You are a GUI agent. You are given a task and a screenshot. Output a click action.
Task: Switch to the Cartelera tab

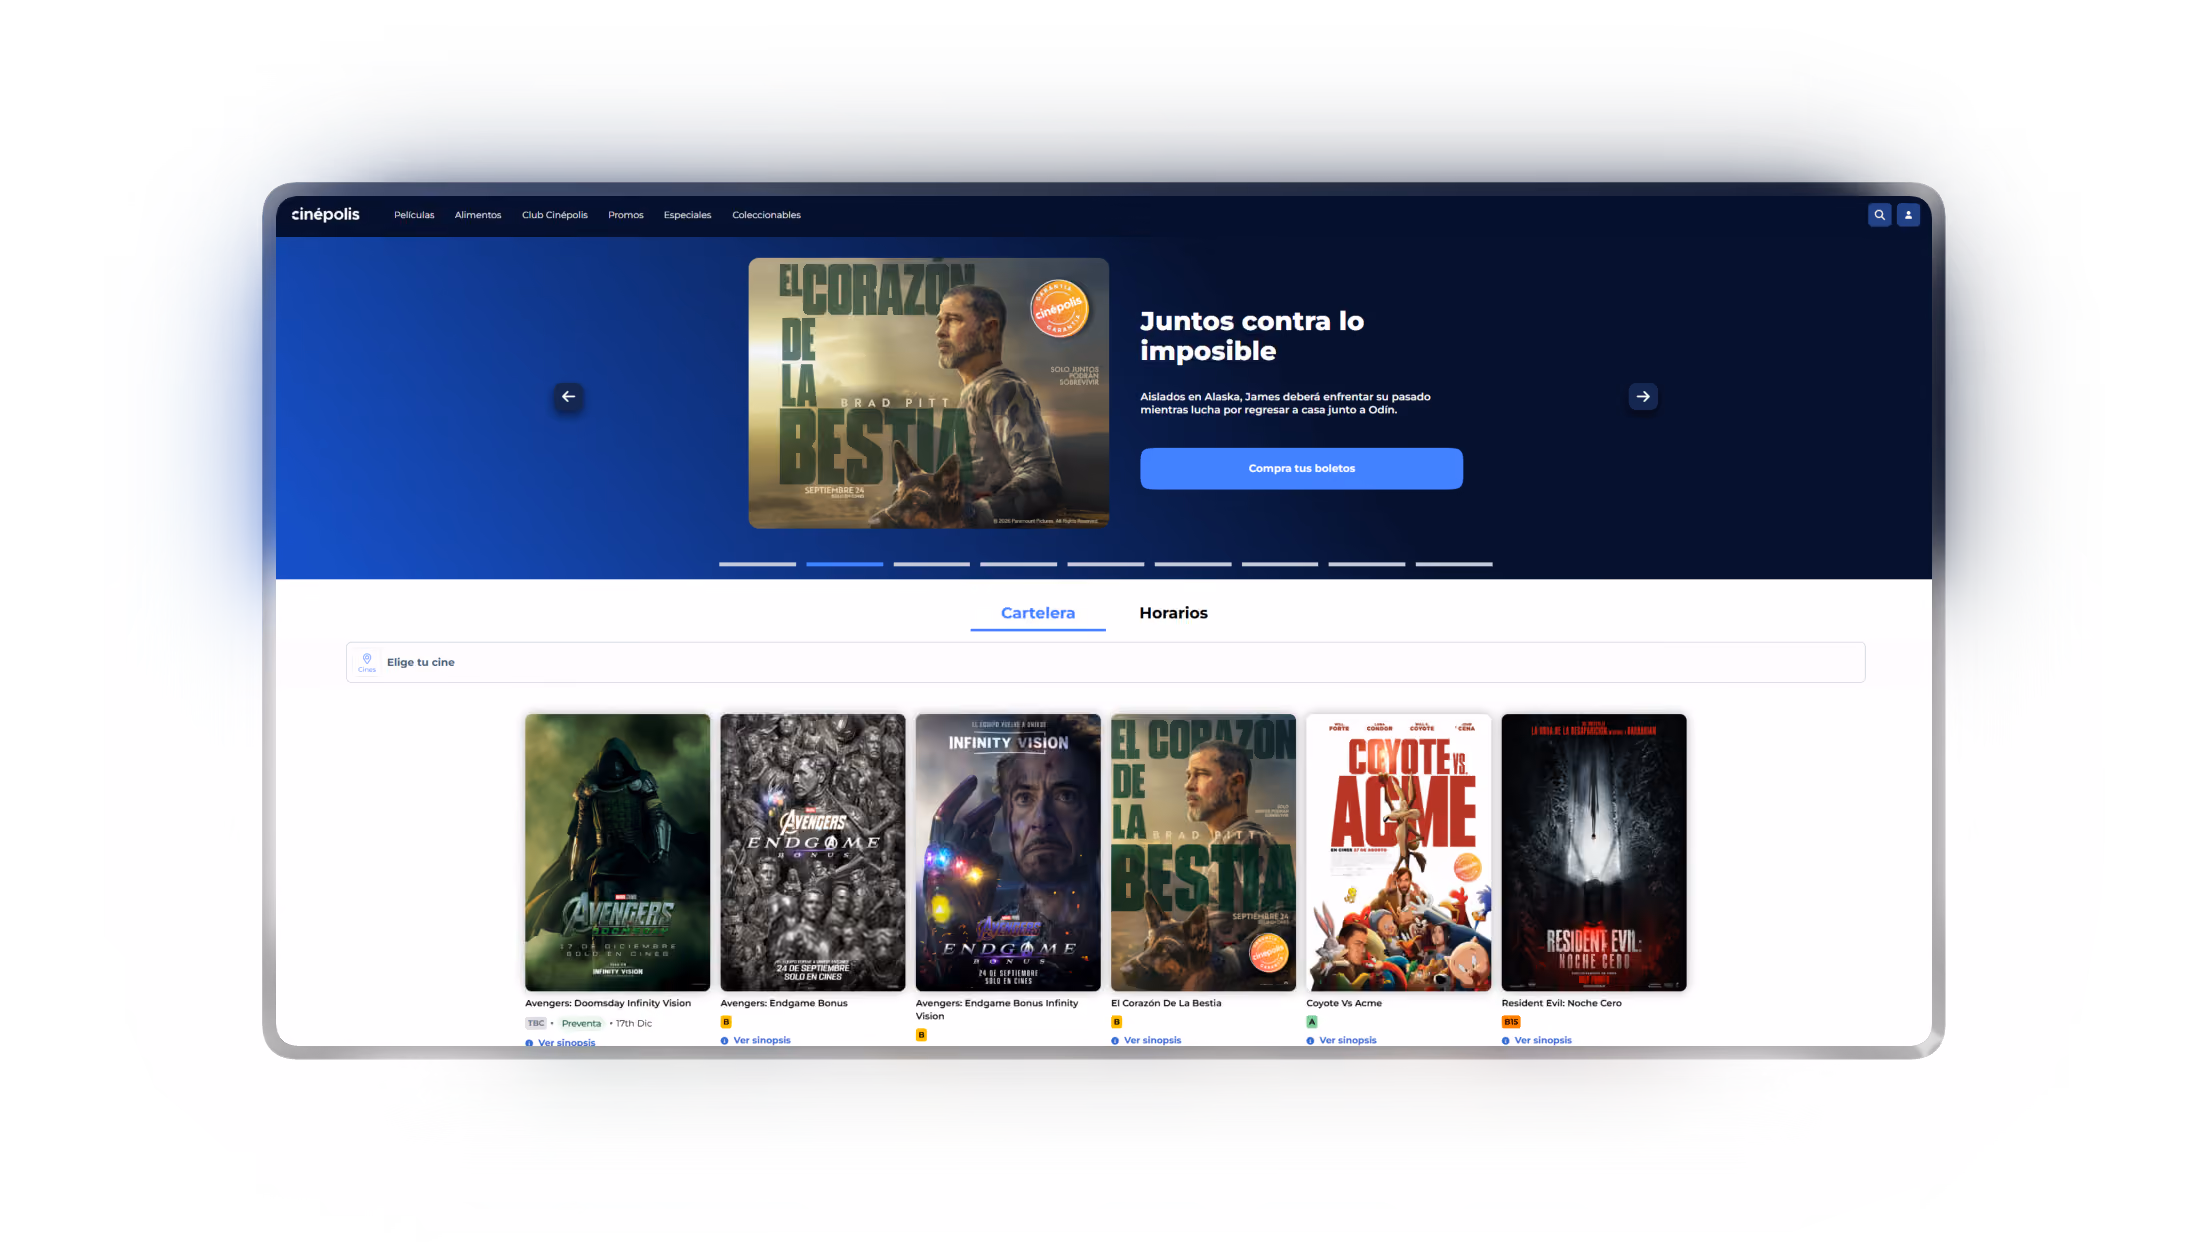click(1038, 613)
